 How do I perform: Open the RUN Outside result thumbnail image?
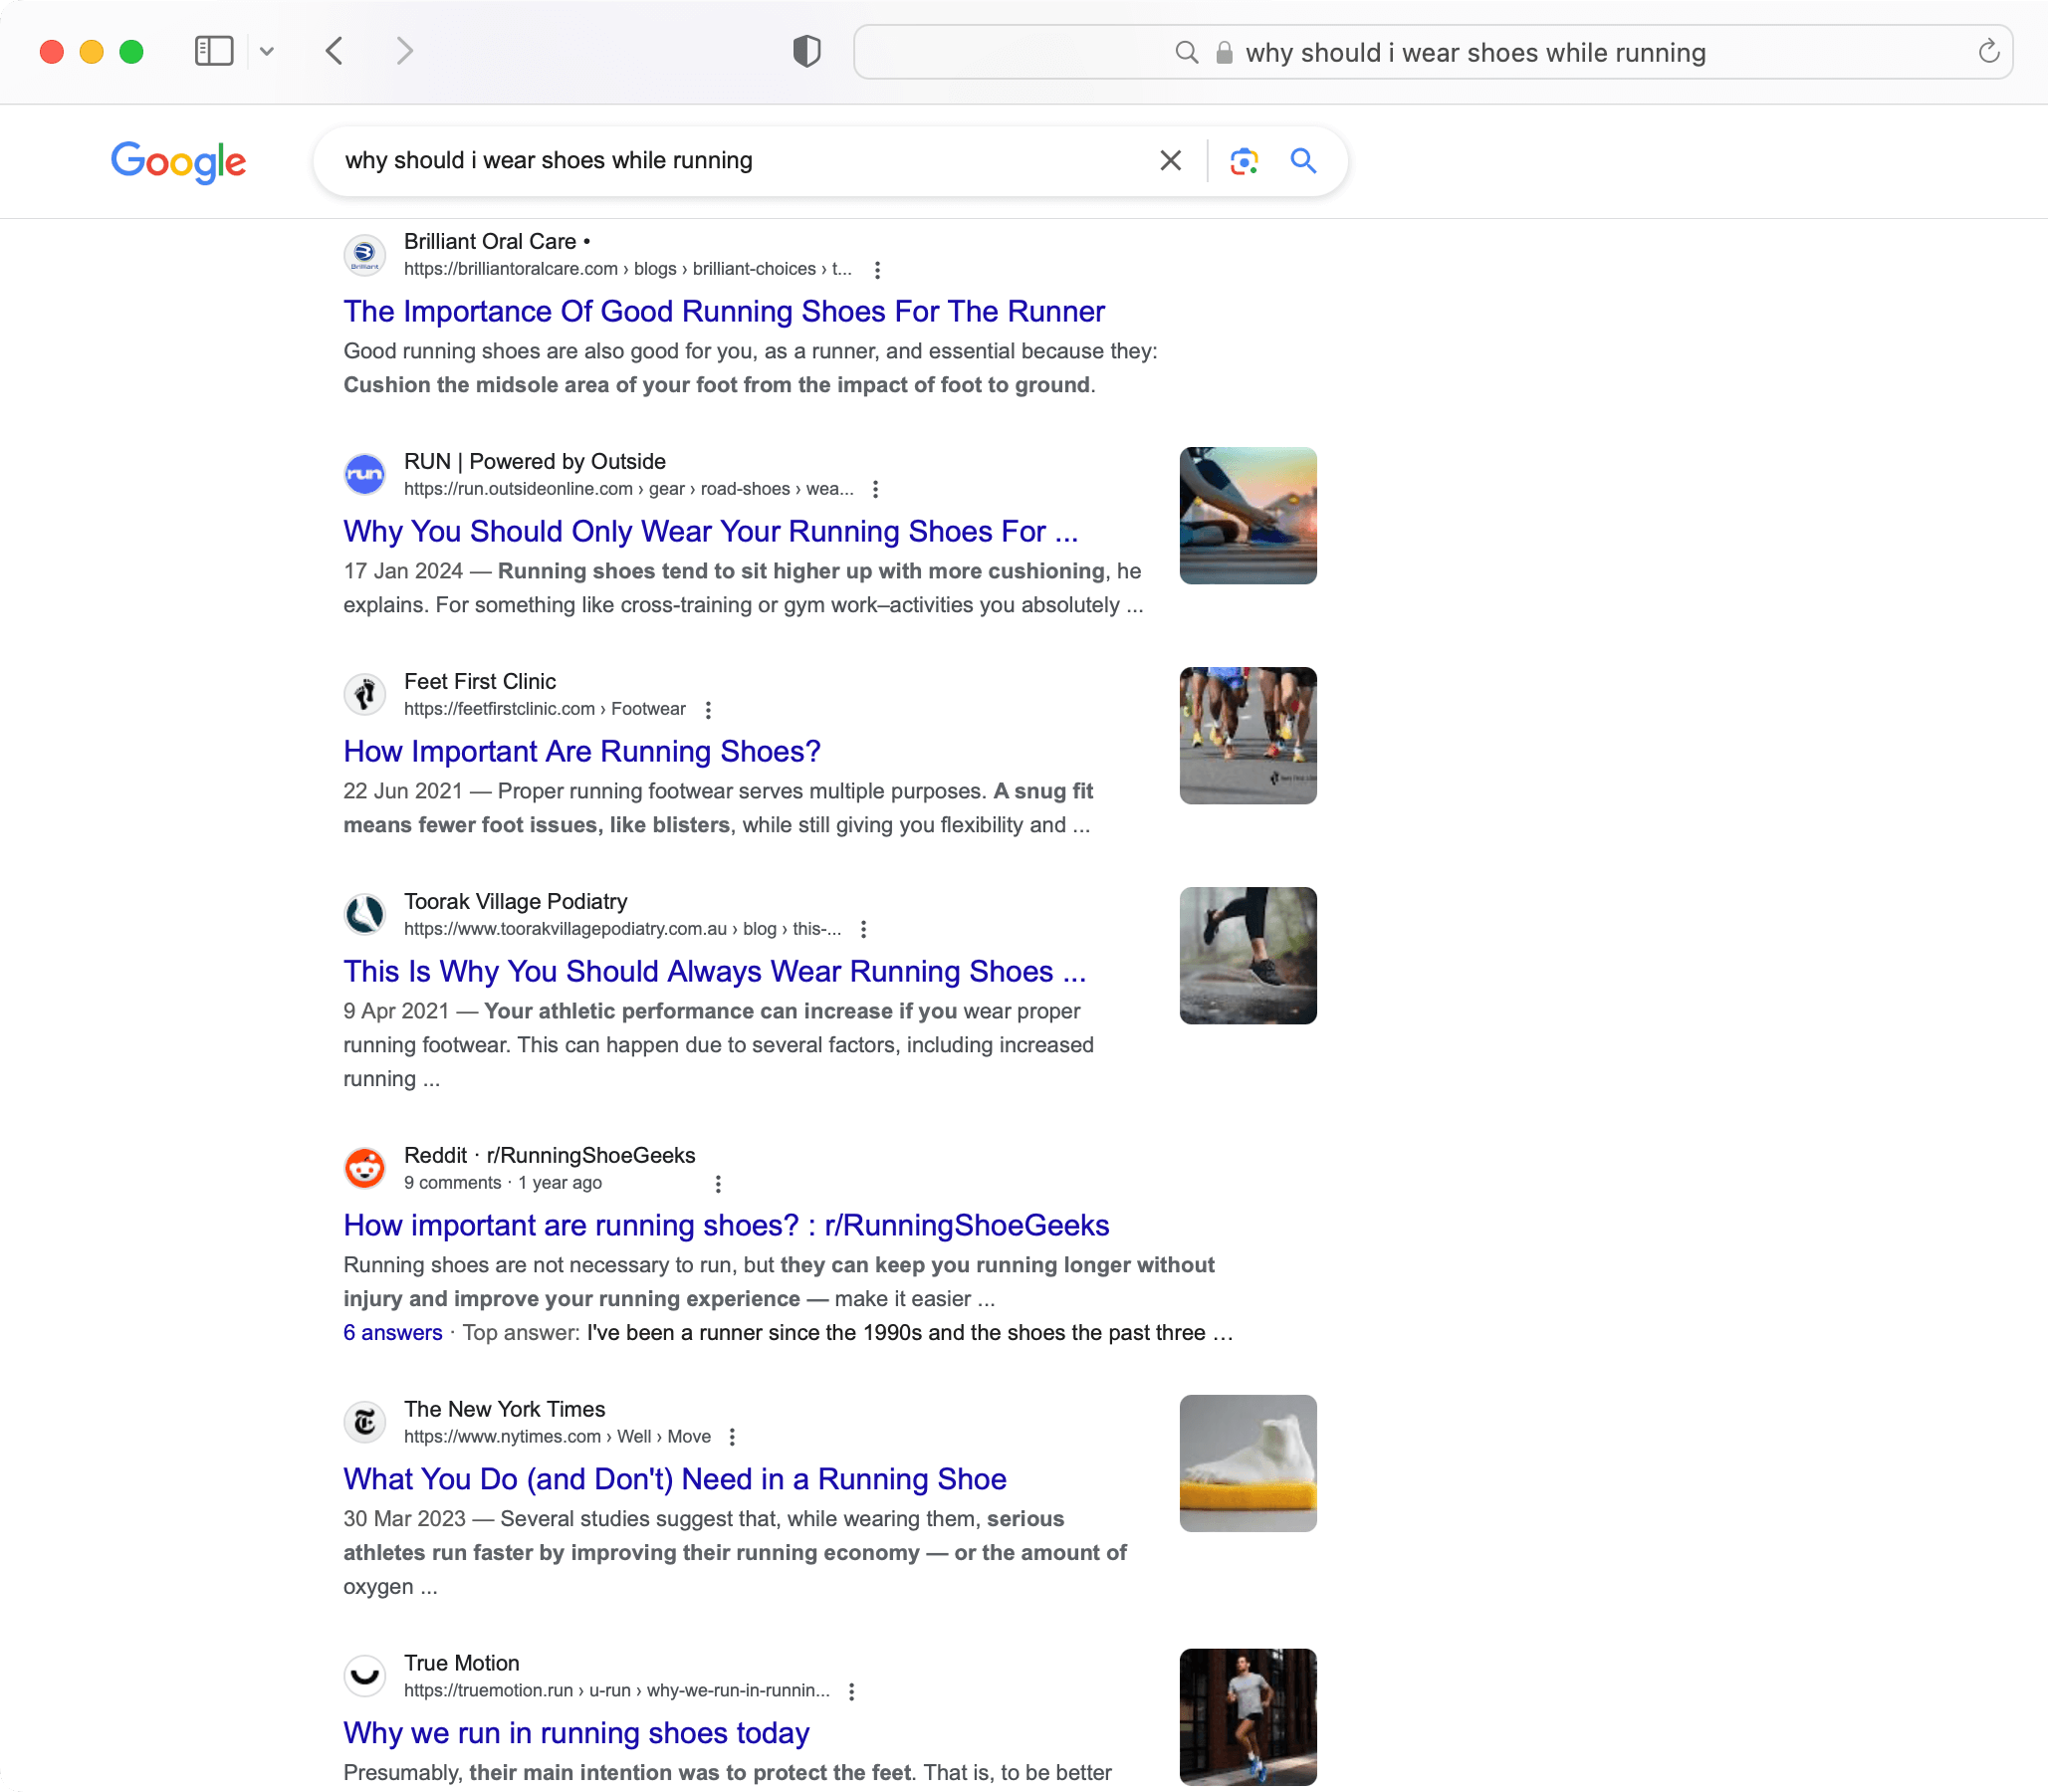click(x=1248, y=516)
